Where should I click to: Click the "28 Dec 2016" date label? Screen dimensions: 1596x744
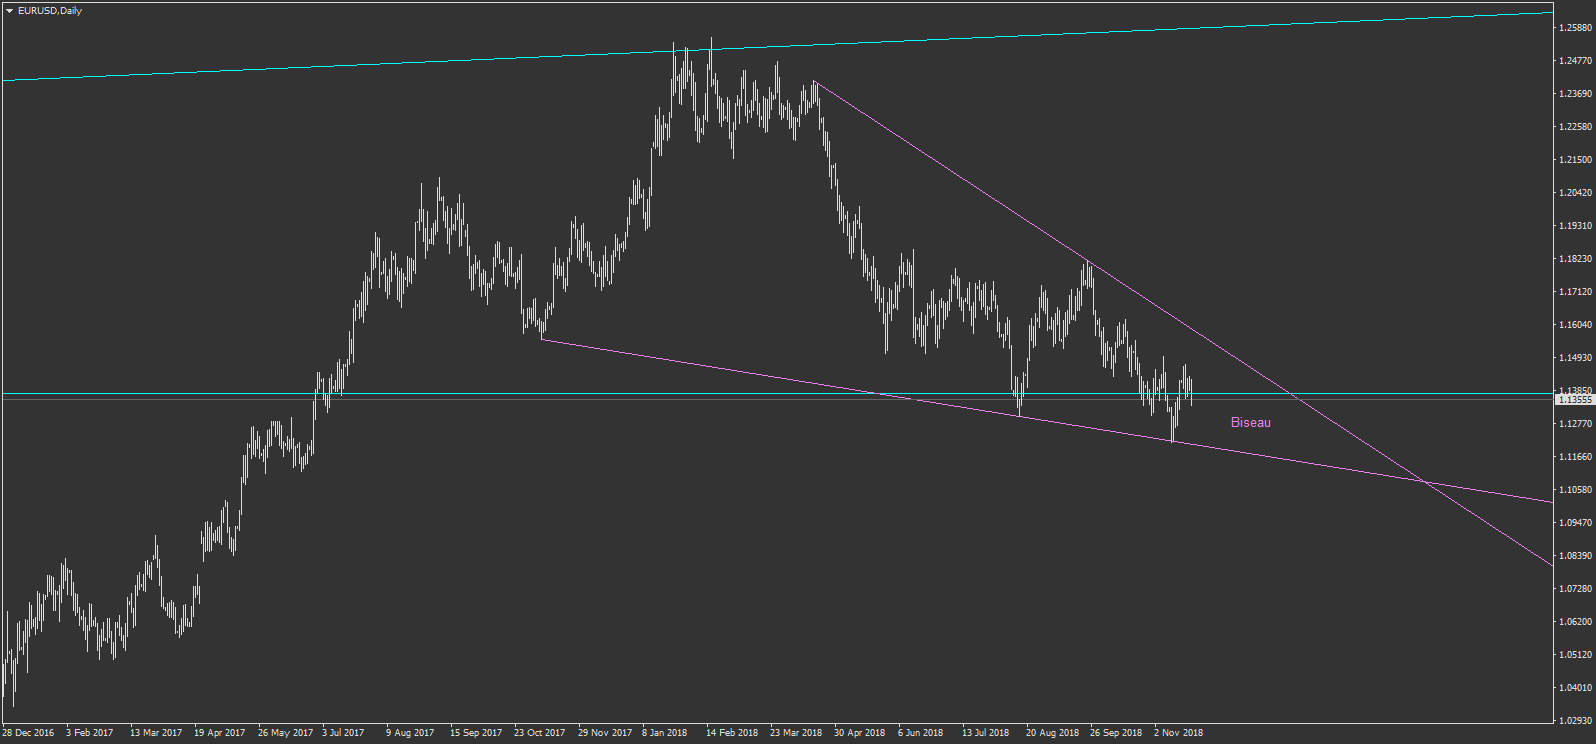click(28, 733)
